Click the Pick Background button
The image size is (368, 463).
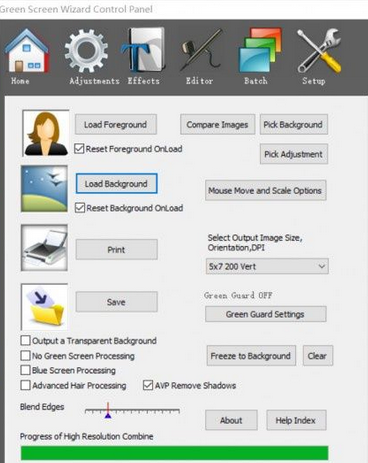[x=294, y=125]
